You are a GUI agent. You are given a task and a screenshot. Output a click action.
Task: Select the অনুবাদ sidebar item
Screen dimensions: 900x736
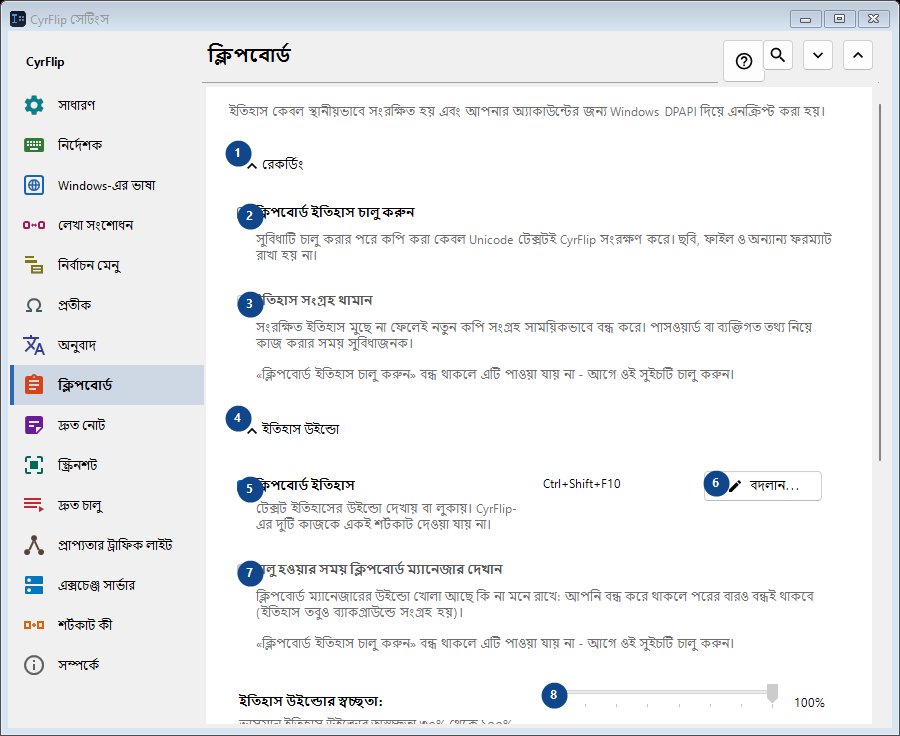tap(107, 345)
